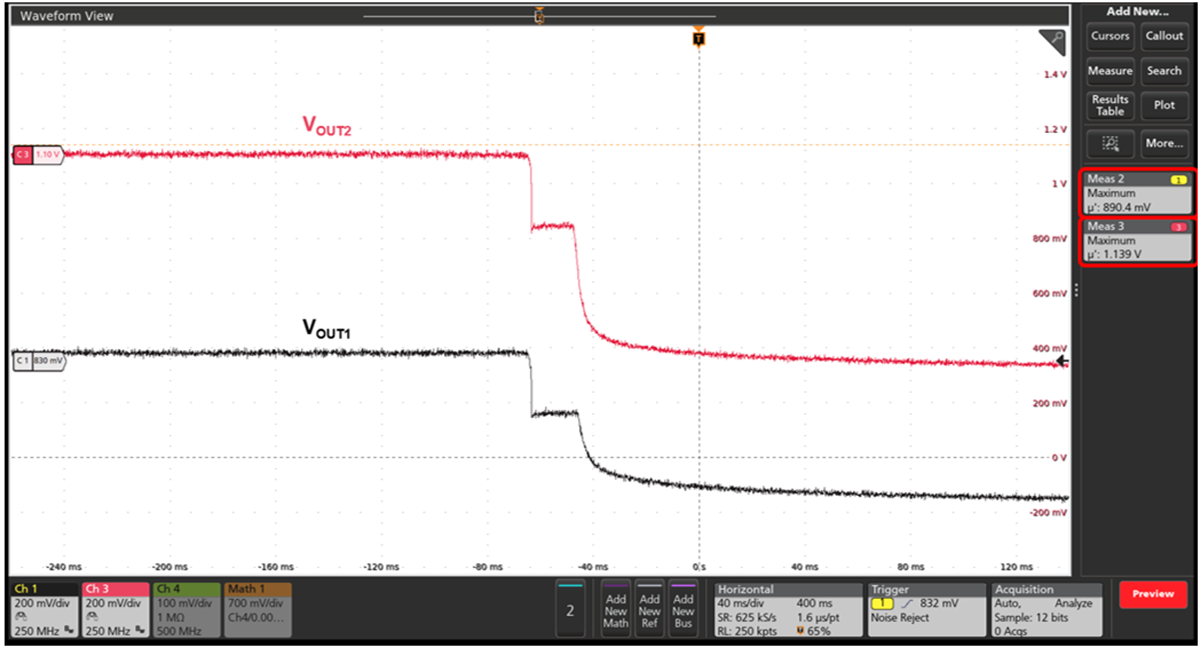Viewport: 1200px width, 648px height.
Task: Click the red Preview button
Action: coord(1153,594)
